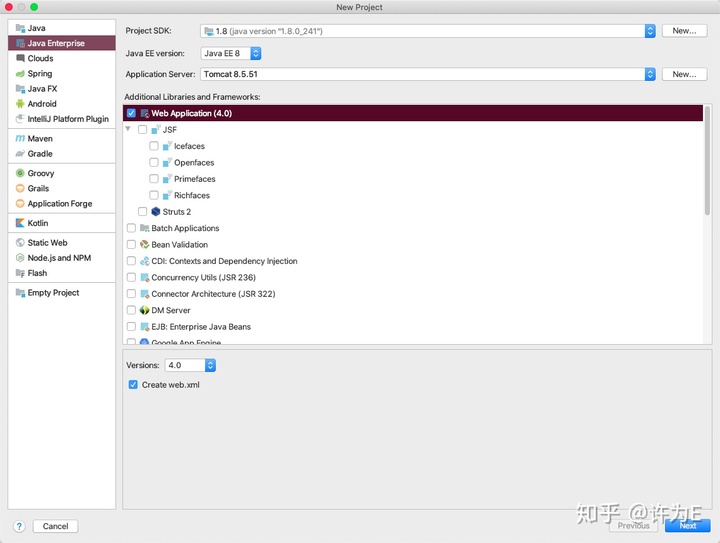Check the DM Server checkbox
Viewport: 720px width, 543px height.
(131, 310)
